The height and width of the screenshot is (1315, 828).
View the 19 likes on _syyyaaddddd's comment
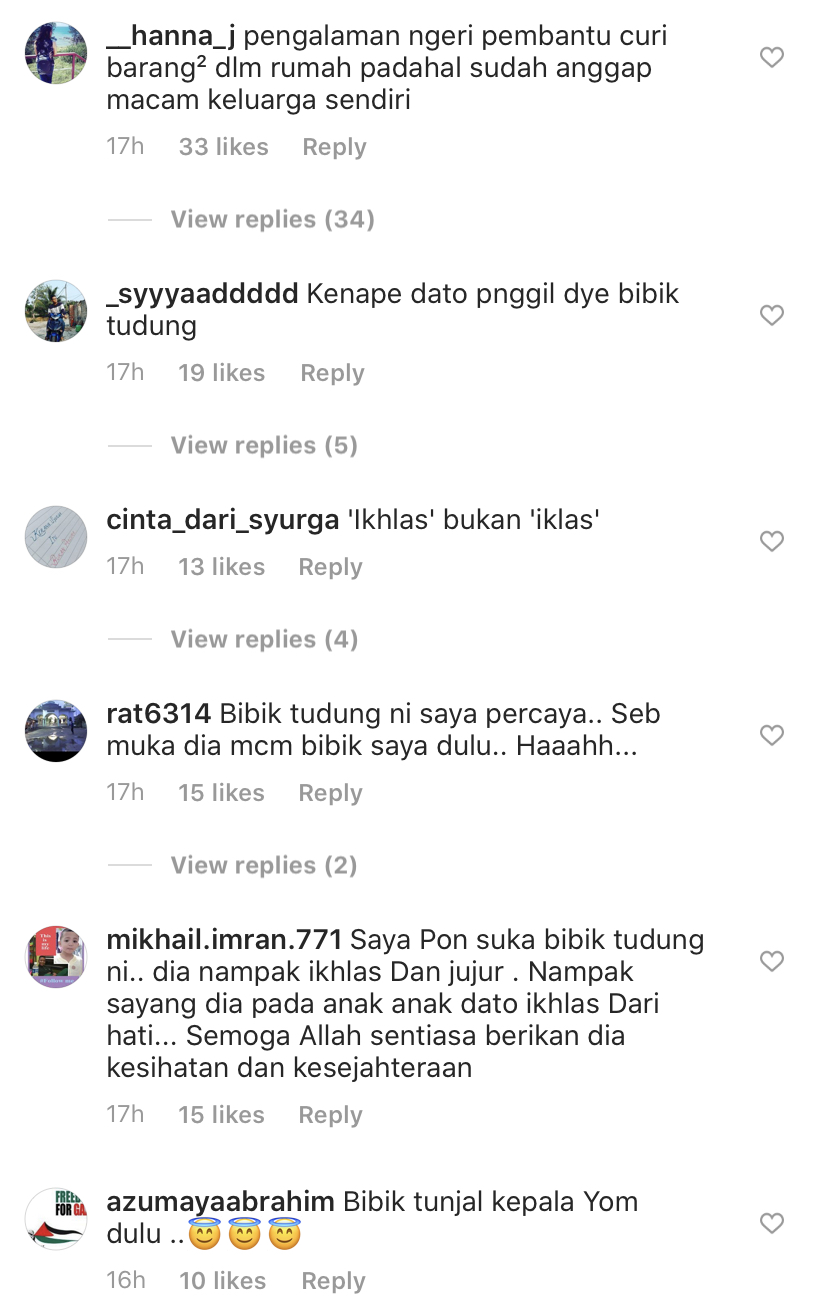pyautogui.click(x=221, y=373)
